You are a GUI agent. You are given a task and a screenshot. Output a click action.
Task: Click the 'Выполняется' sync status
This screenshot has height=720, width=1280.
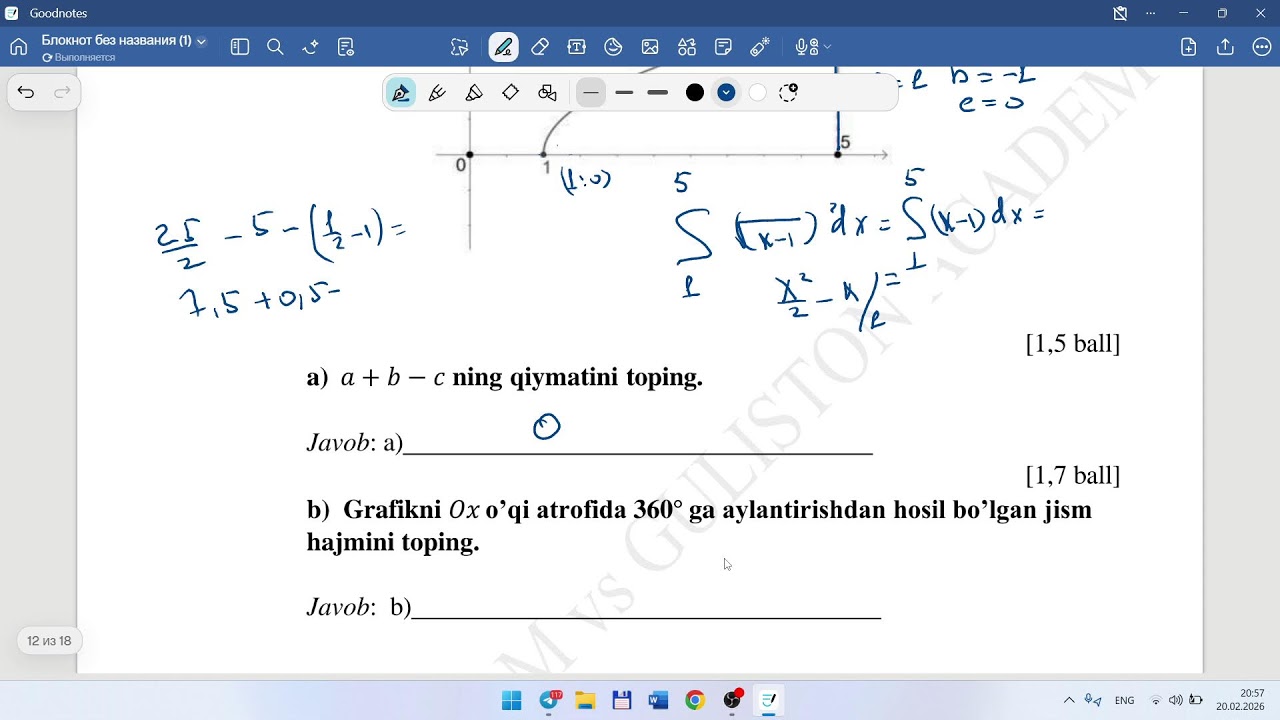click(79, 58)
